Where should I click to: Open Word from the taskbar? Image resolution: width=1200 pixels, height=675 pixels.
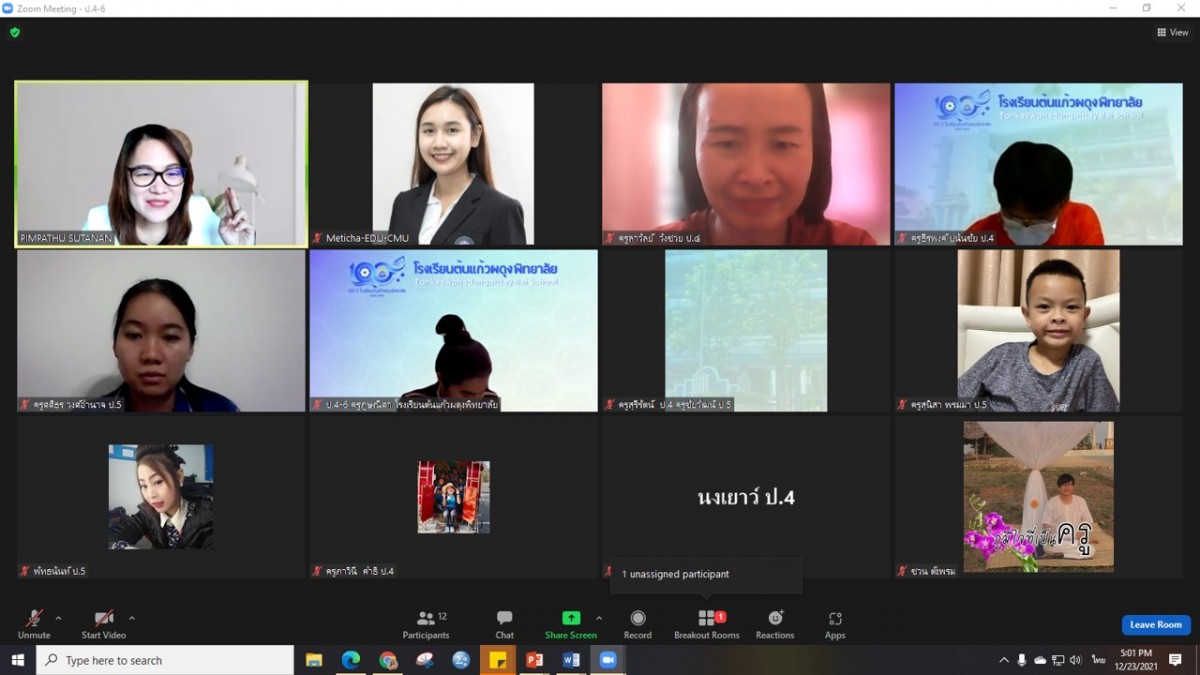tap(571, 660)
